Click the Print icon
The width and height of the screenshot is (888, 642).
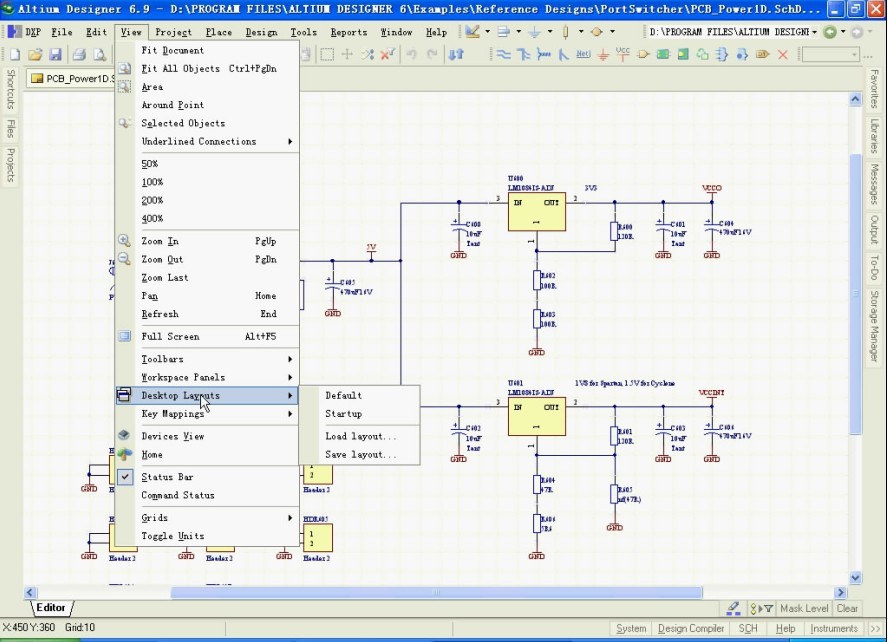point(79,54)
